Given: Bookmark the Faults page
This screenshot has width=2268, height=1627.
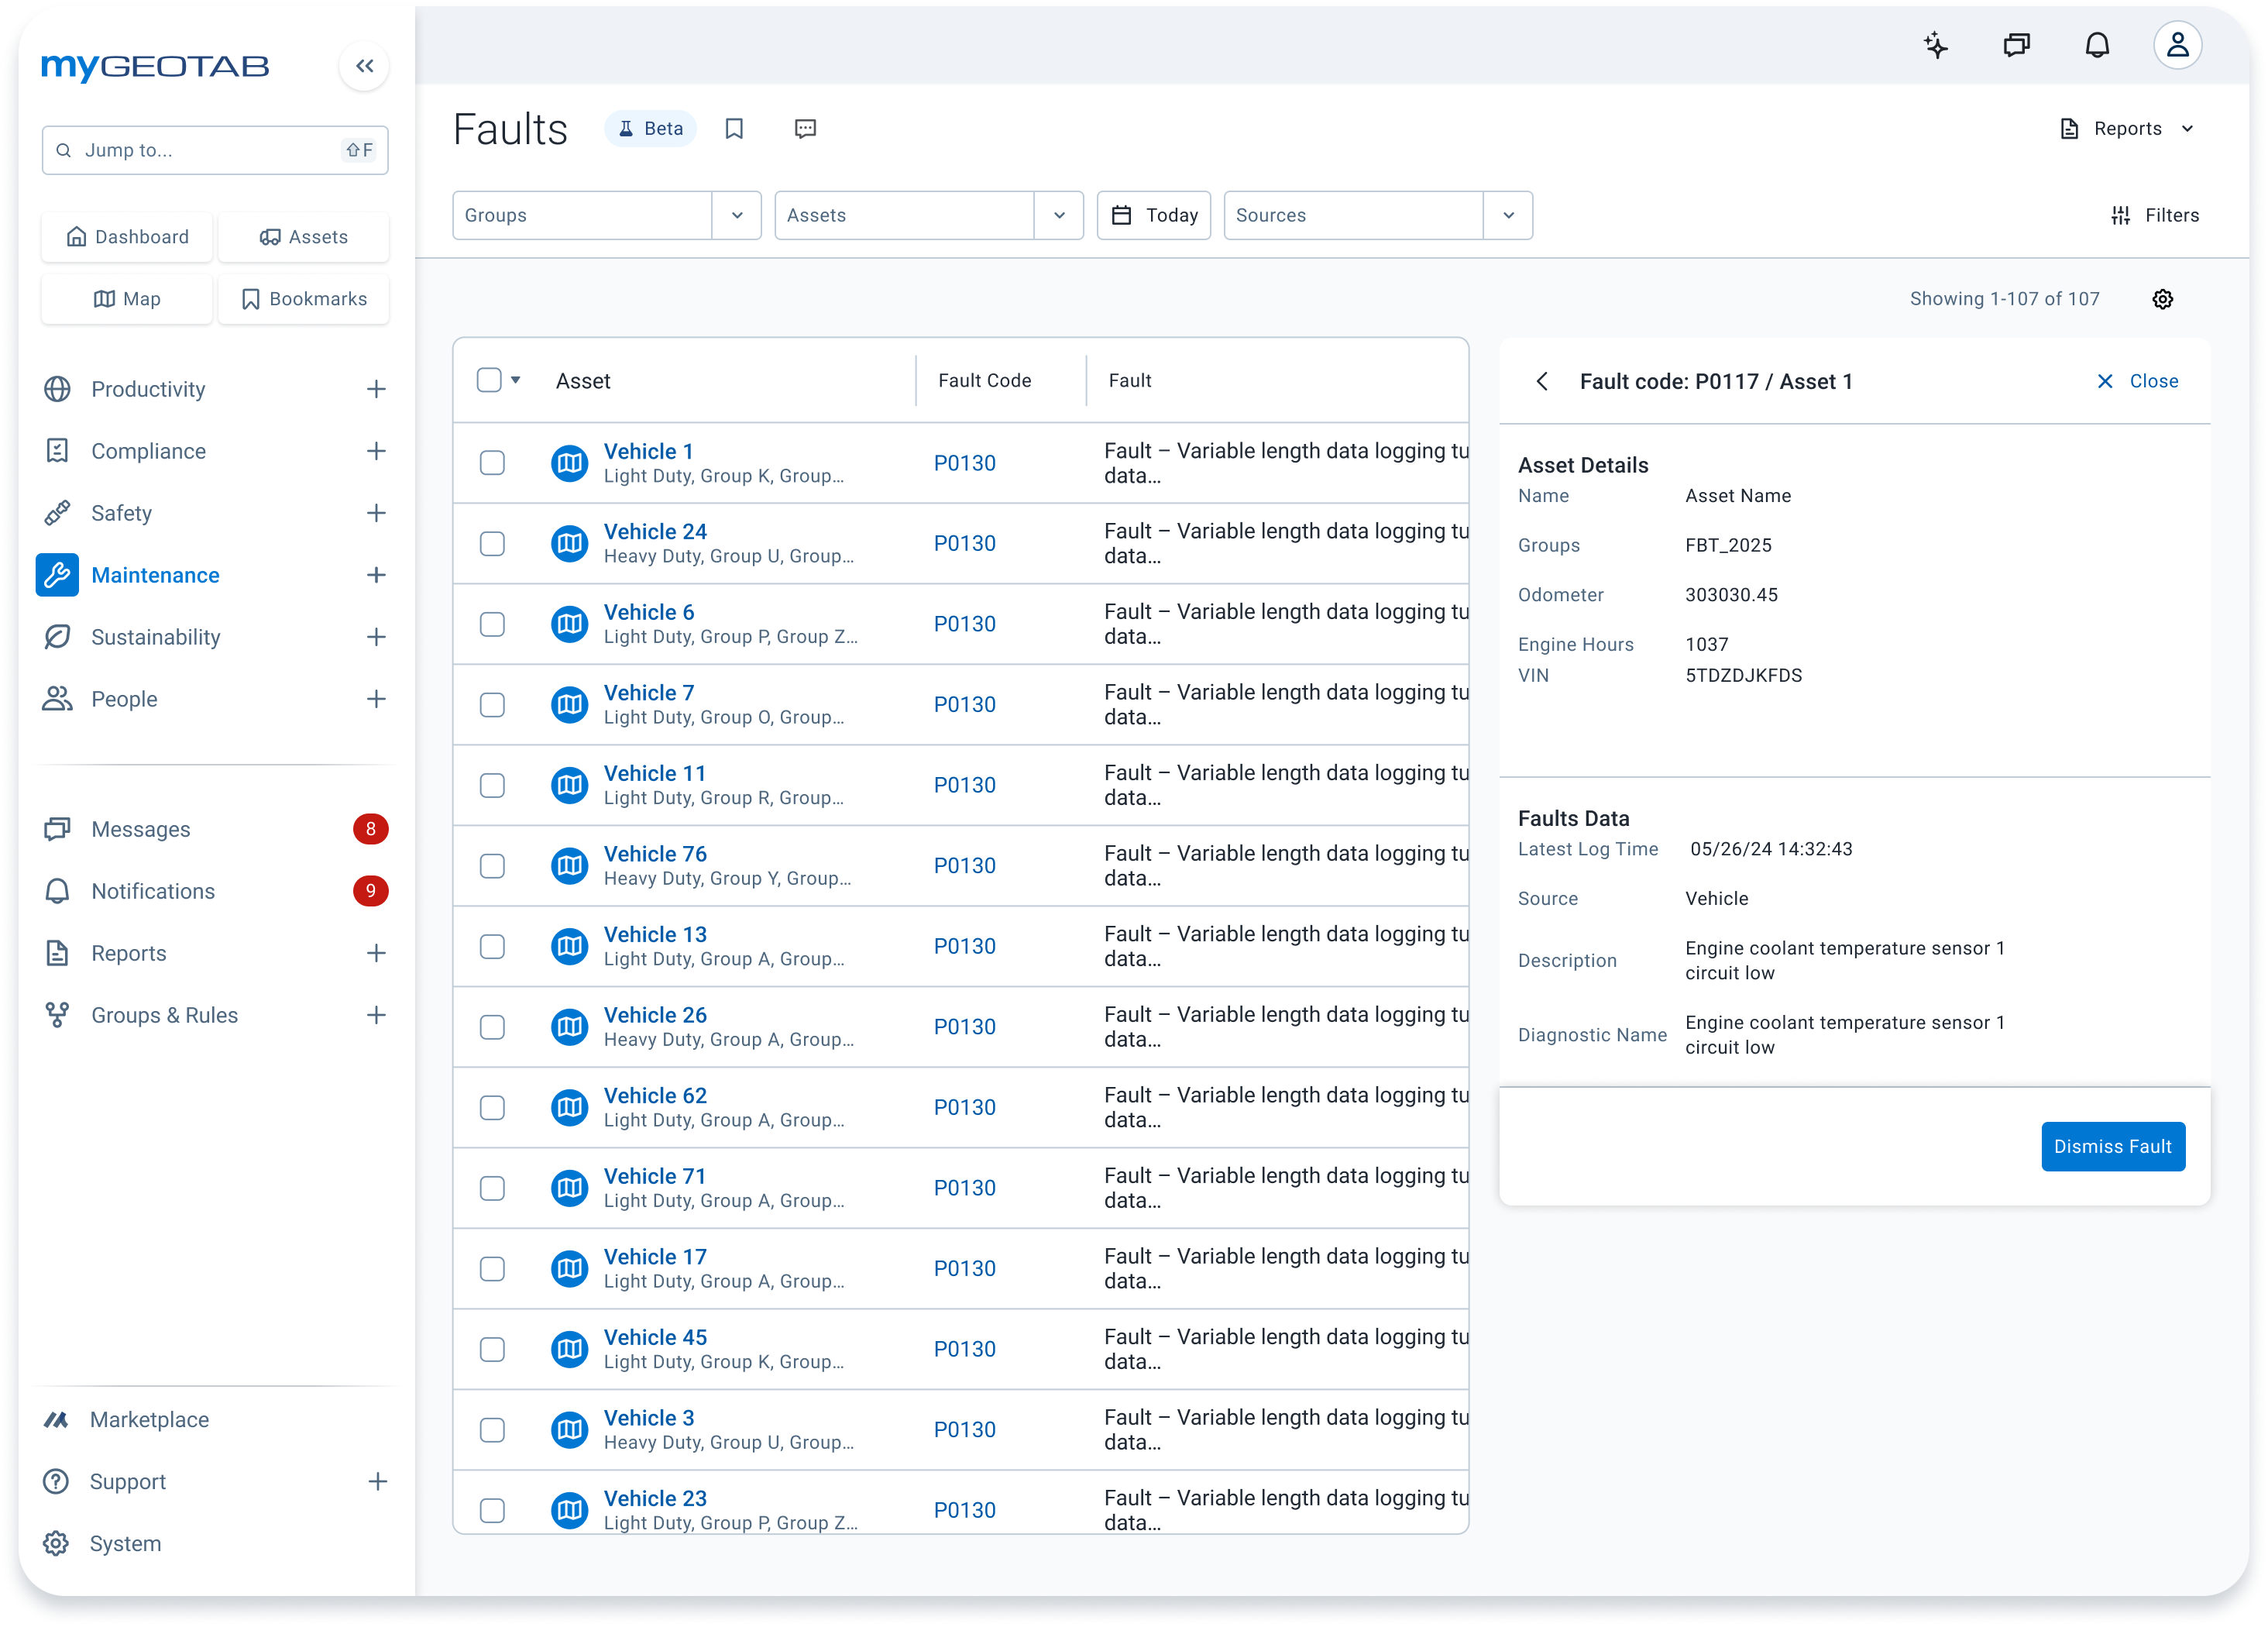Looking at the screenshot, I should 734,129.
